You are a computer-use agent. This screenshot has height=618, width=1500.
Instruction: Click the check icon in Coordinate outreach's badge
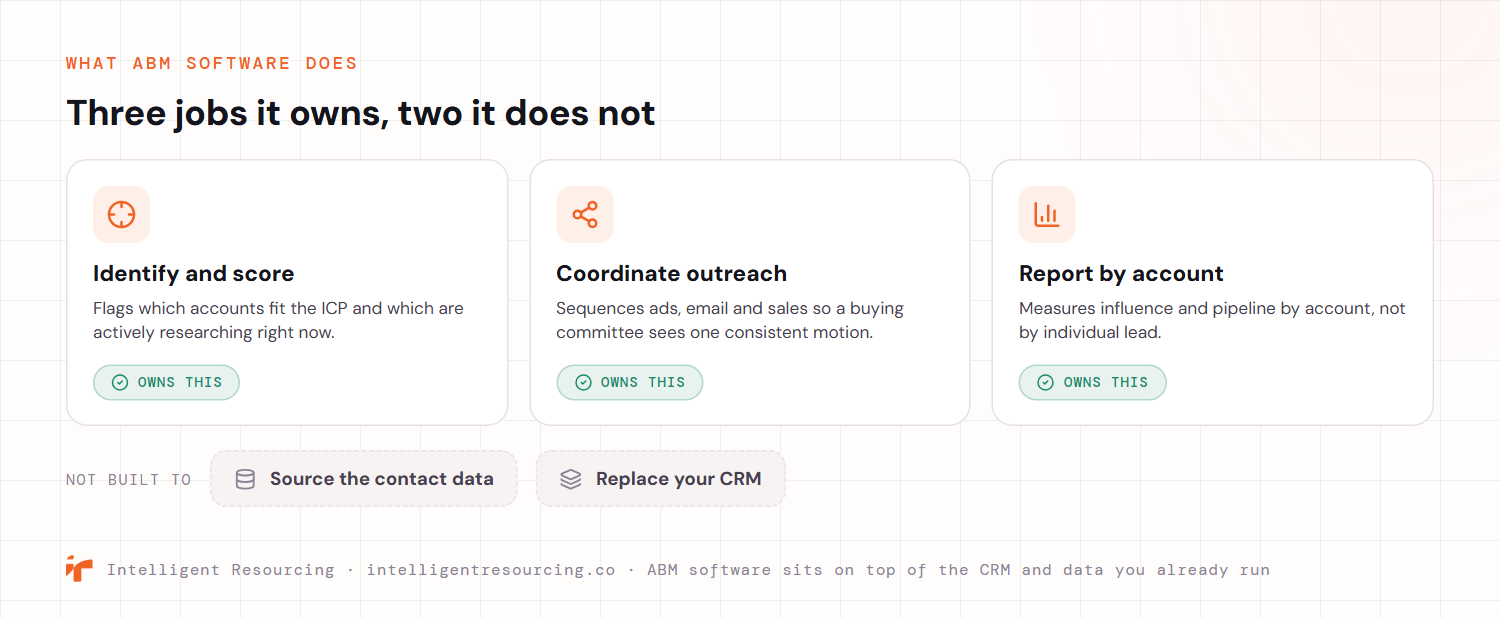tap(583, 382)
